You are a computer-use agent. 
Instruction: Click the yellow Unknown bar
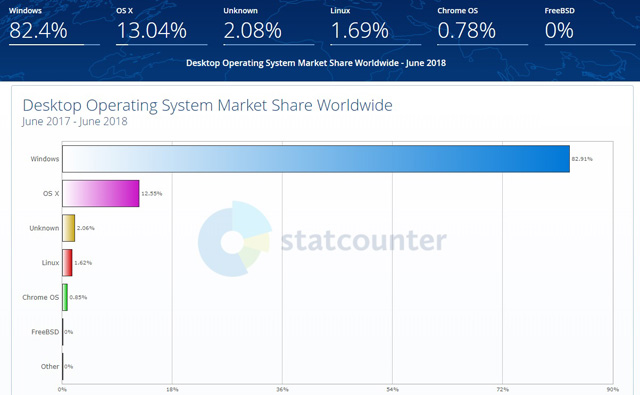[x=69, y=228]
